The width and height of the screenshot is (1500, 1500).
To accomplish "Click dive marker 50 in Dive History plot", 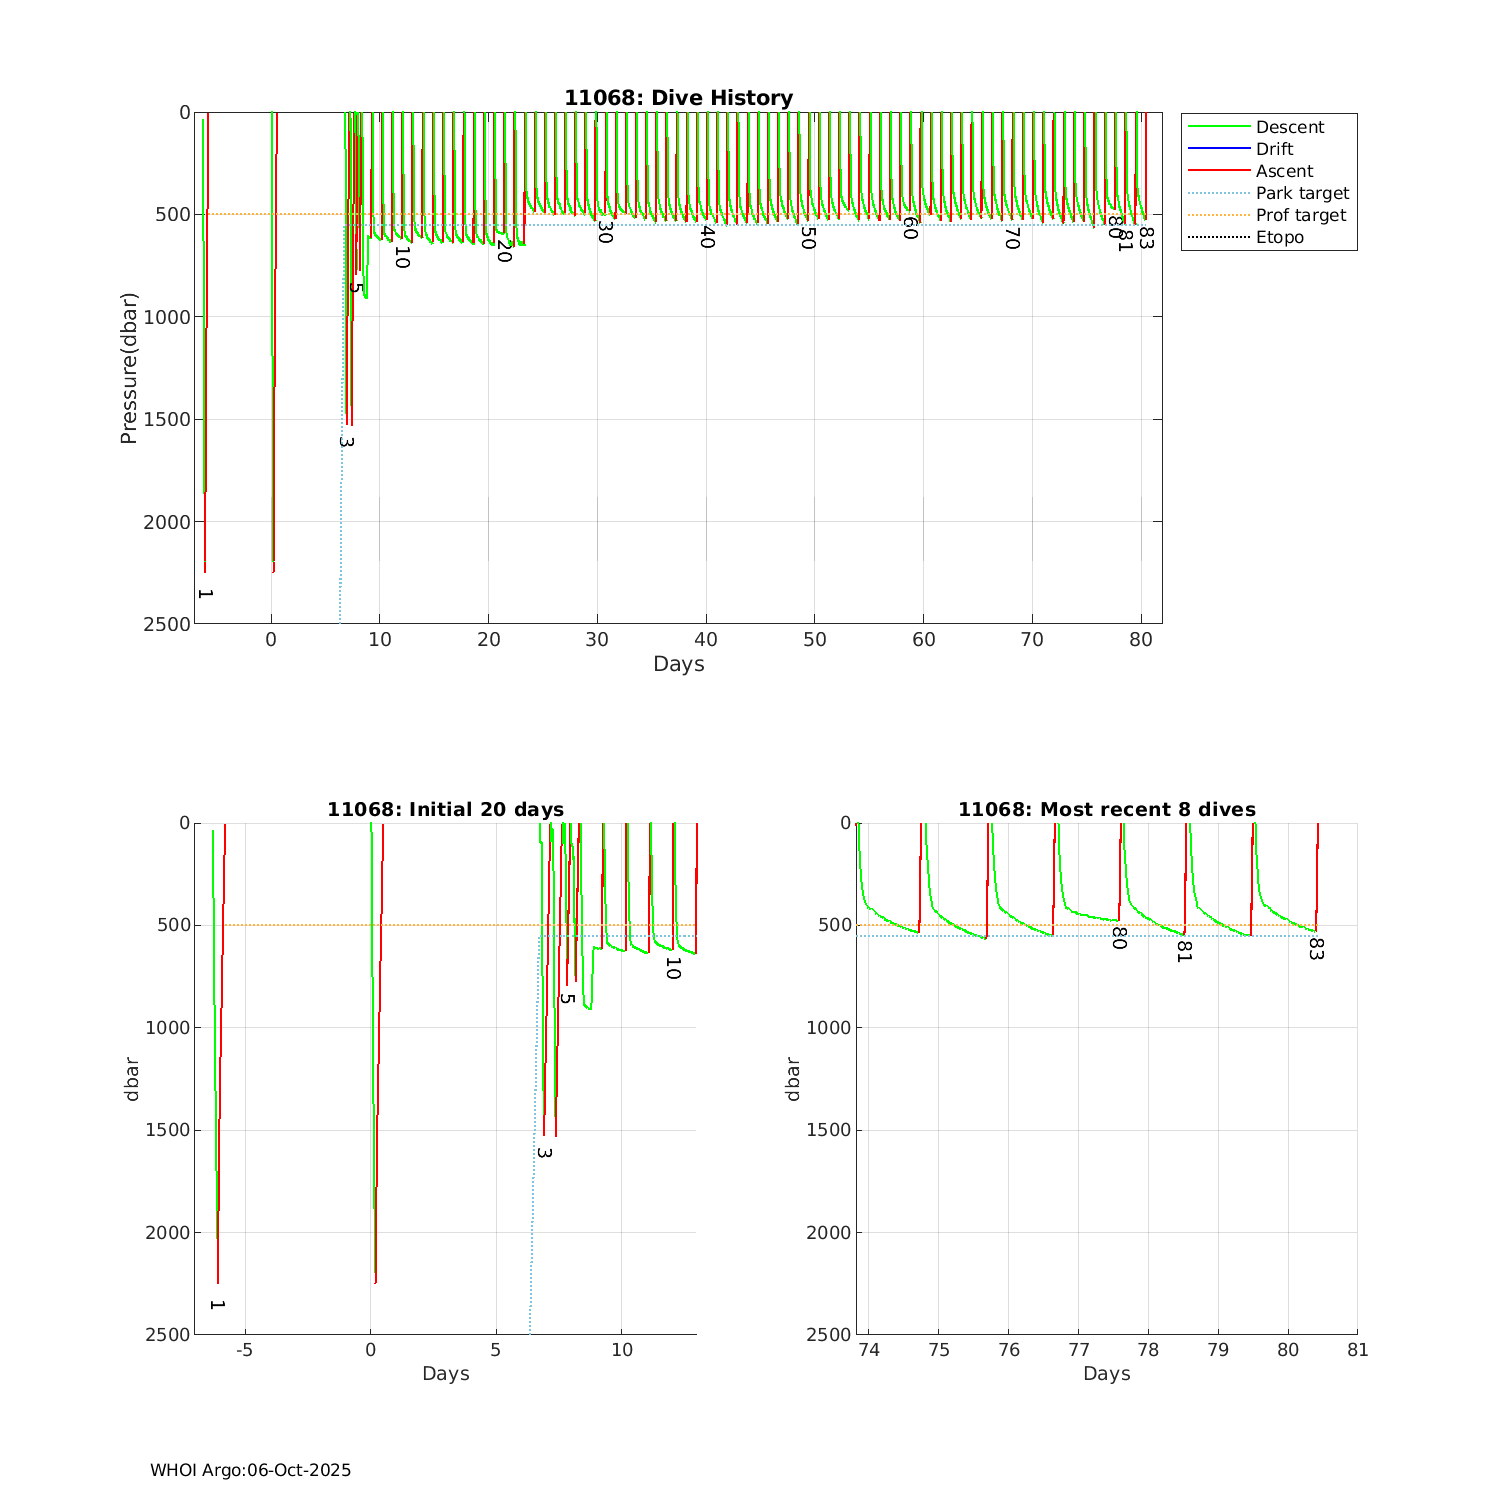I will (808, 238).
